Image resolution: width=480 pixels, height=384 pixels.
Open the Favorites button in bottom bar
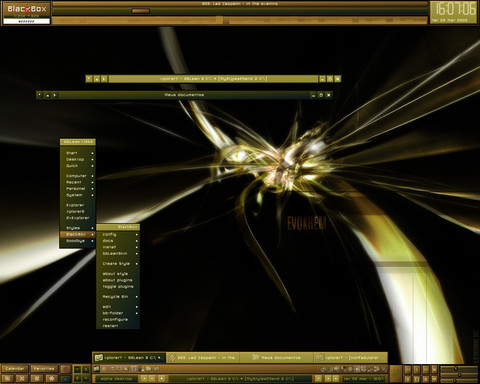(44, 369)
